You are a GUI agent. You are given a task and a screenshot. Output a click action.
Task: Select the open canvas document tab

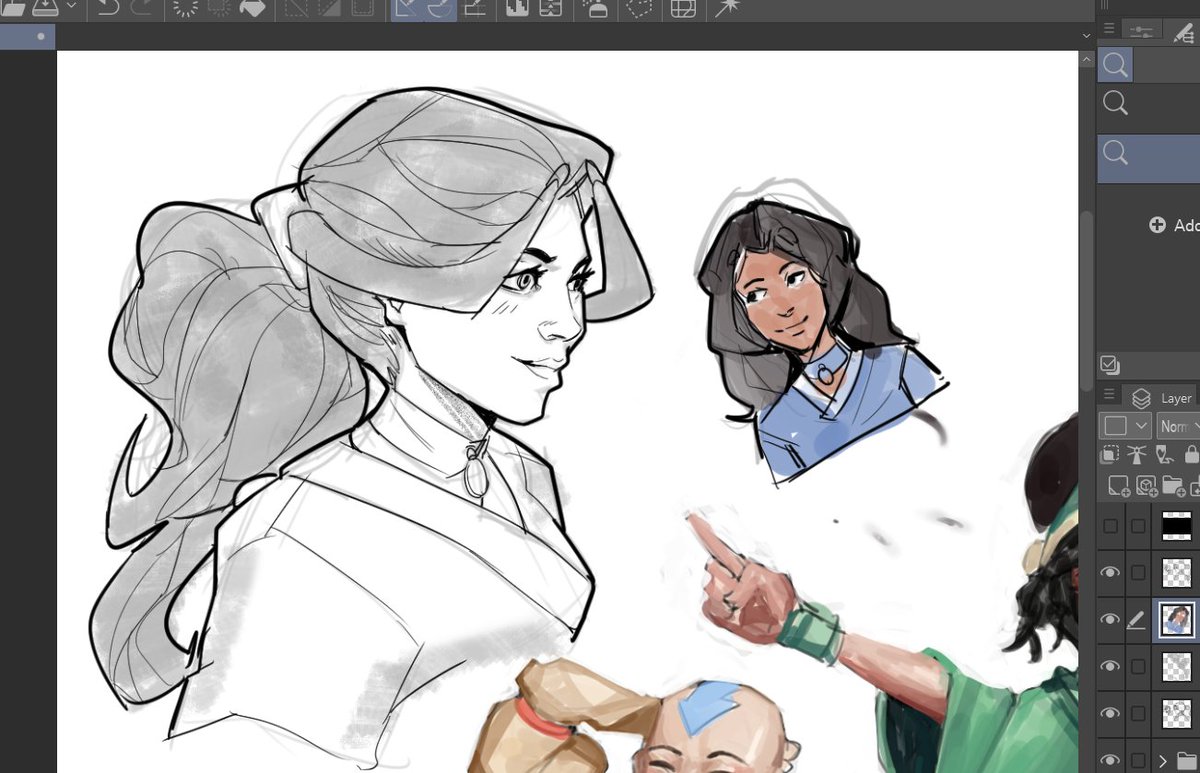27,37
